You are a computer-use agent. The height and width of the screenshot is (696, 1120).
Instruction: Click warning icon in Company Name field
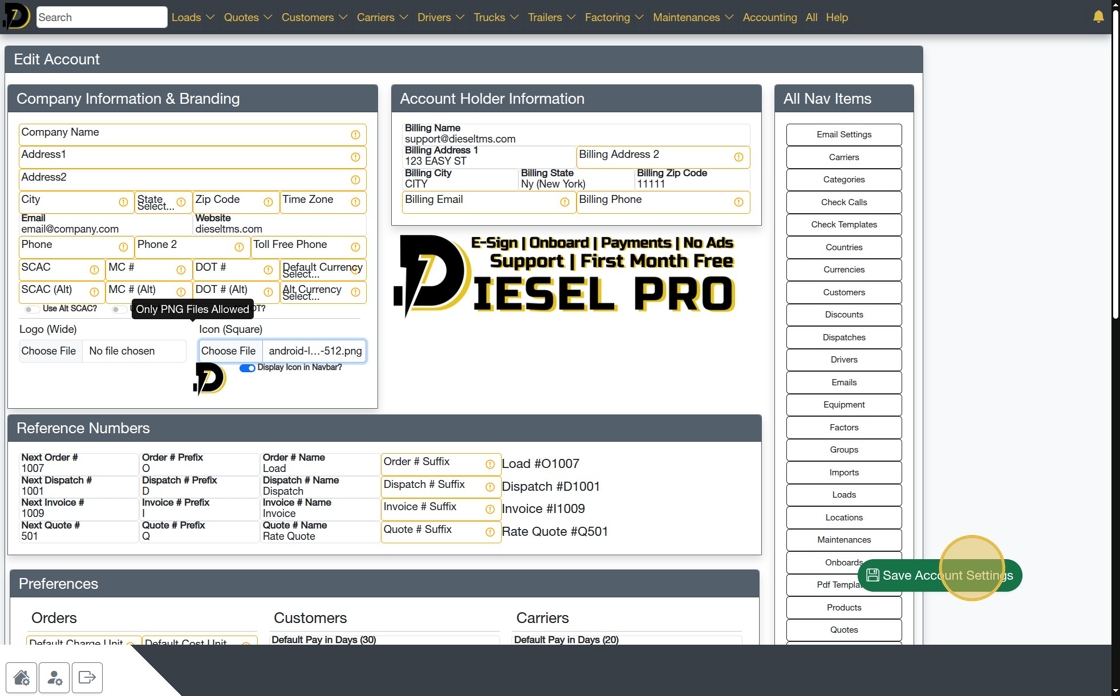(x=355, y=135)
